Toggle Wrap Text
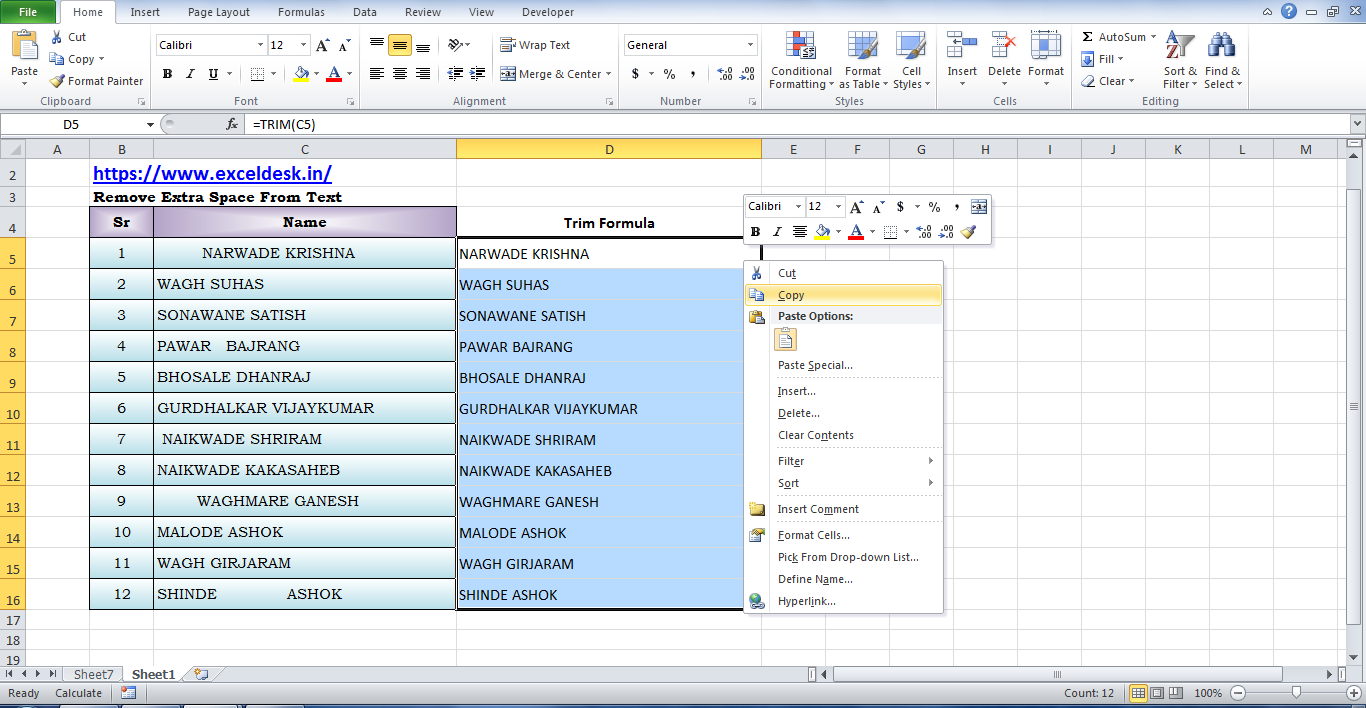 535,45
